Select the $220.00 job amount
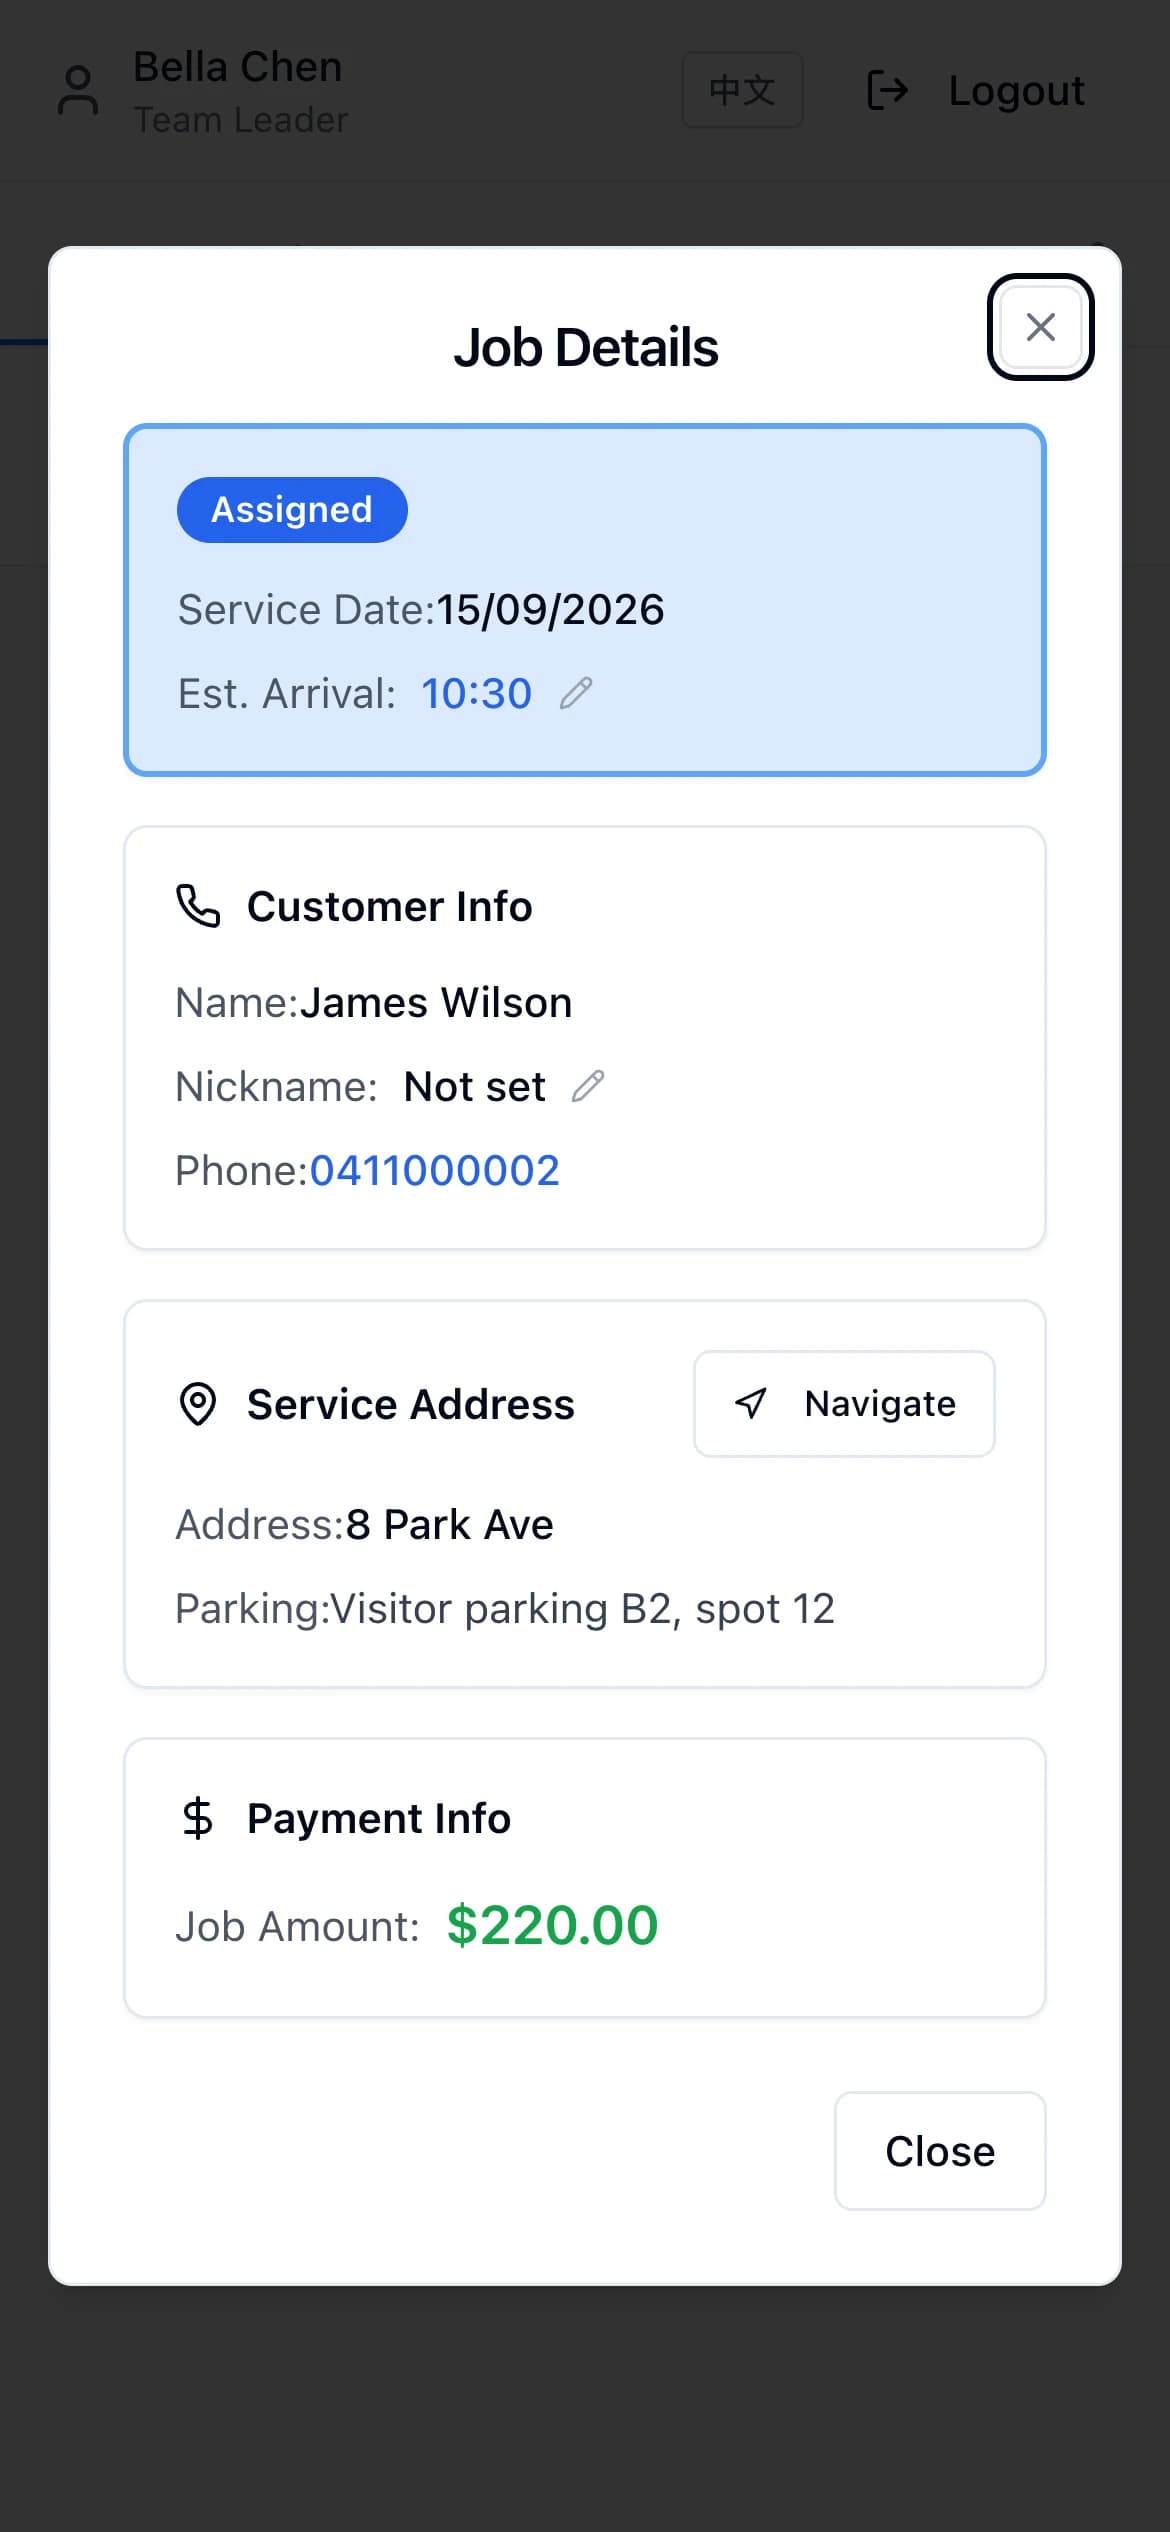Image resolution: width=1170 pixels, height=2532 pixels. point(552,1925)
